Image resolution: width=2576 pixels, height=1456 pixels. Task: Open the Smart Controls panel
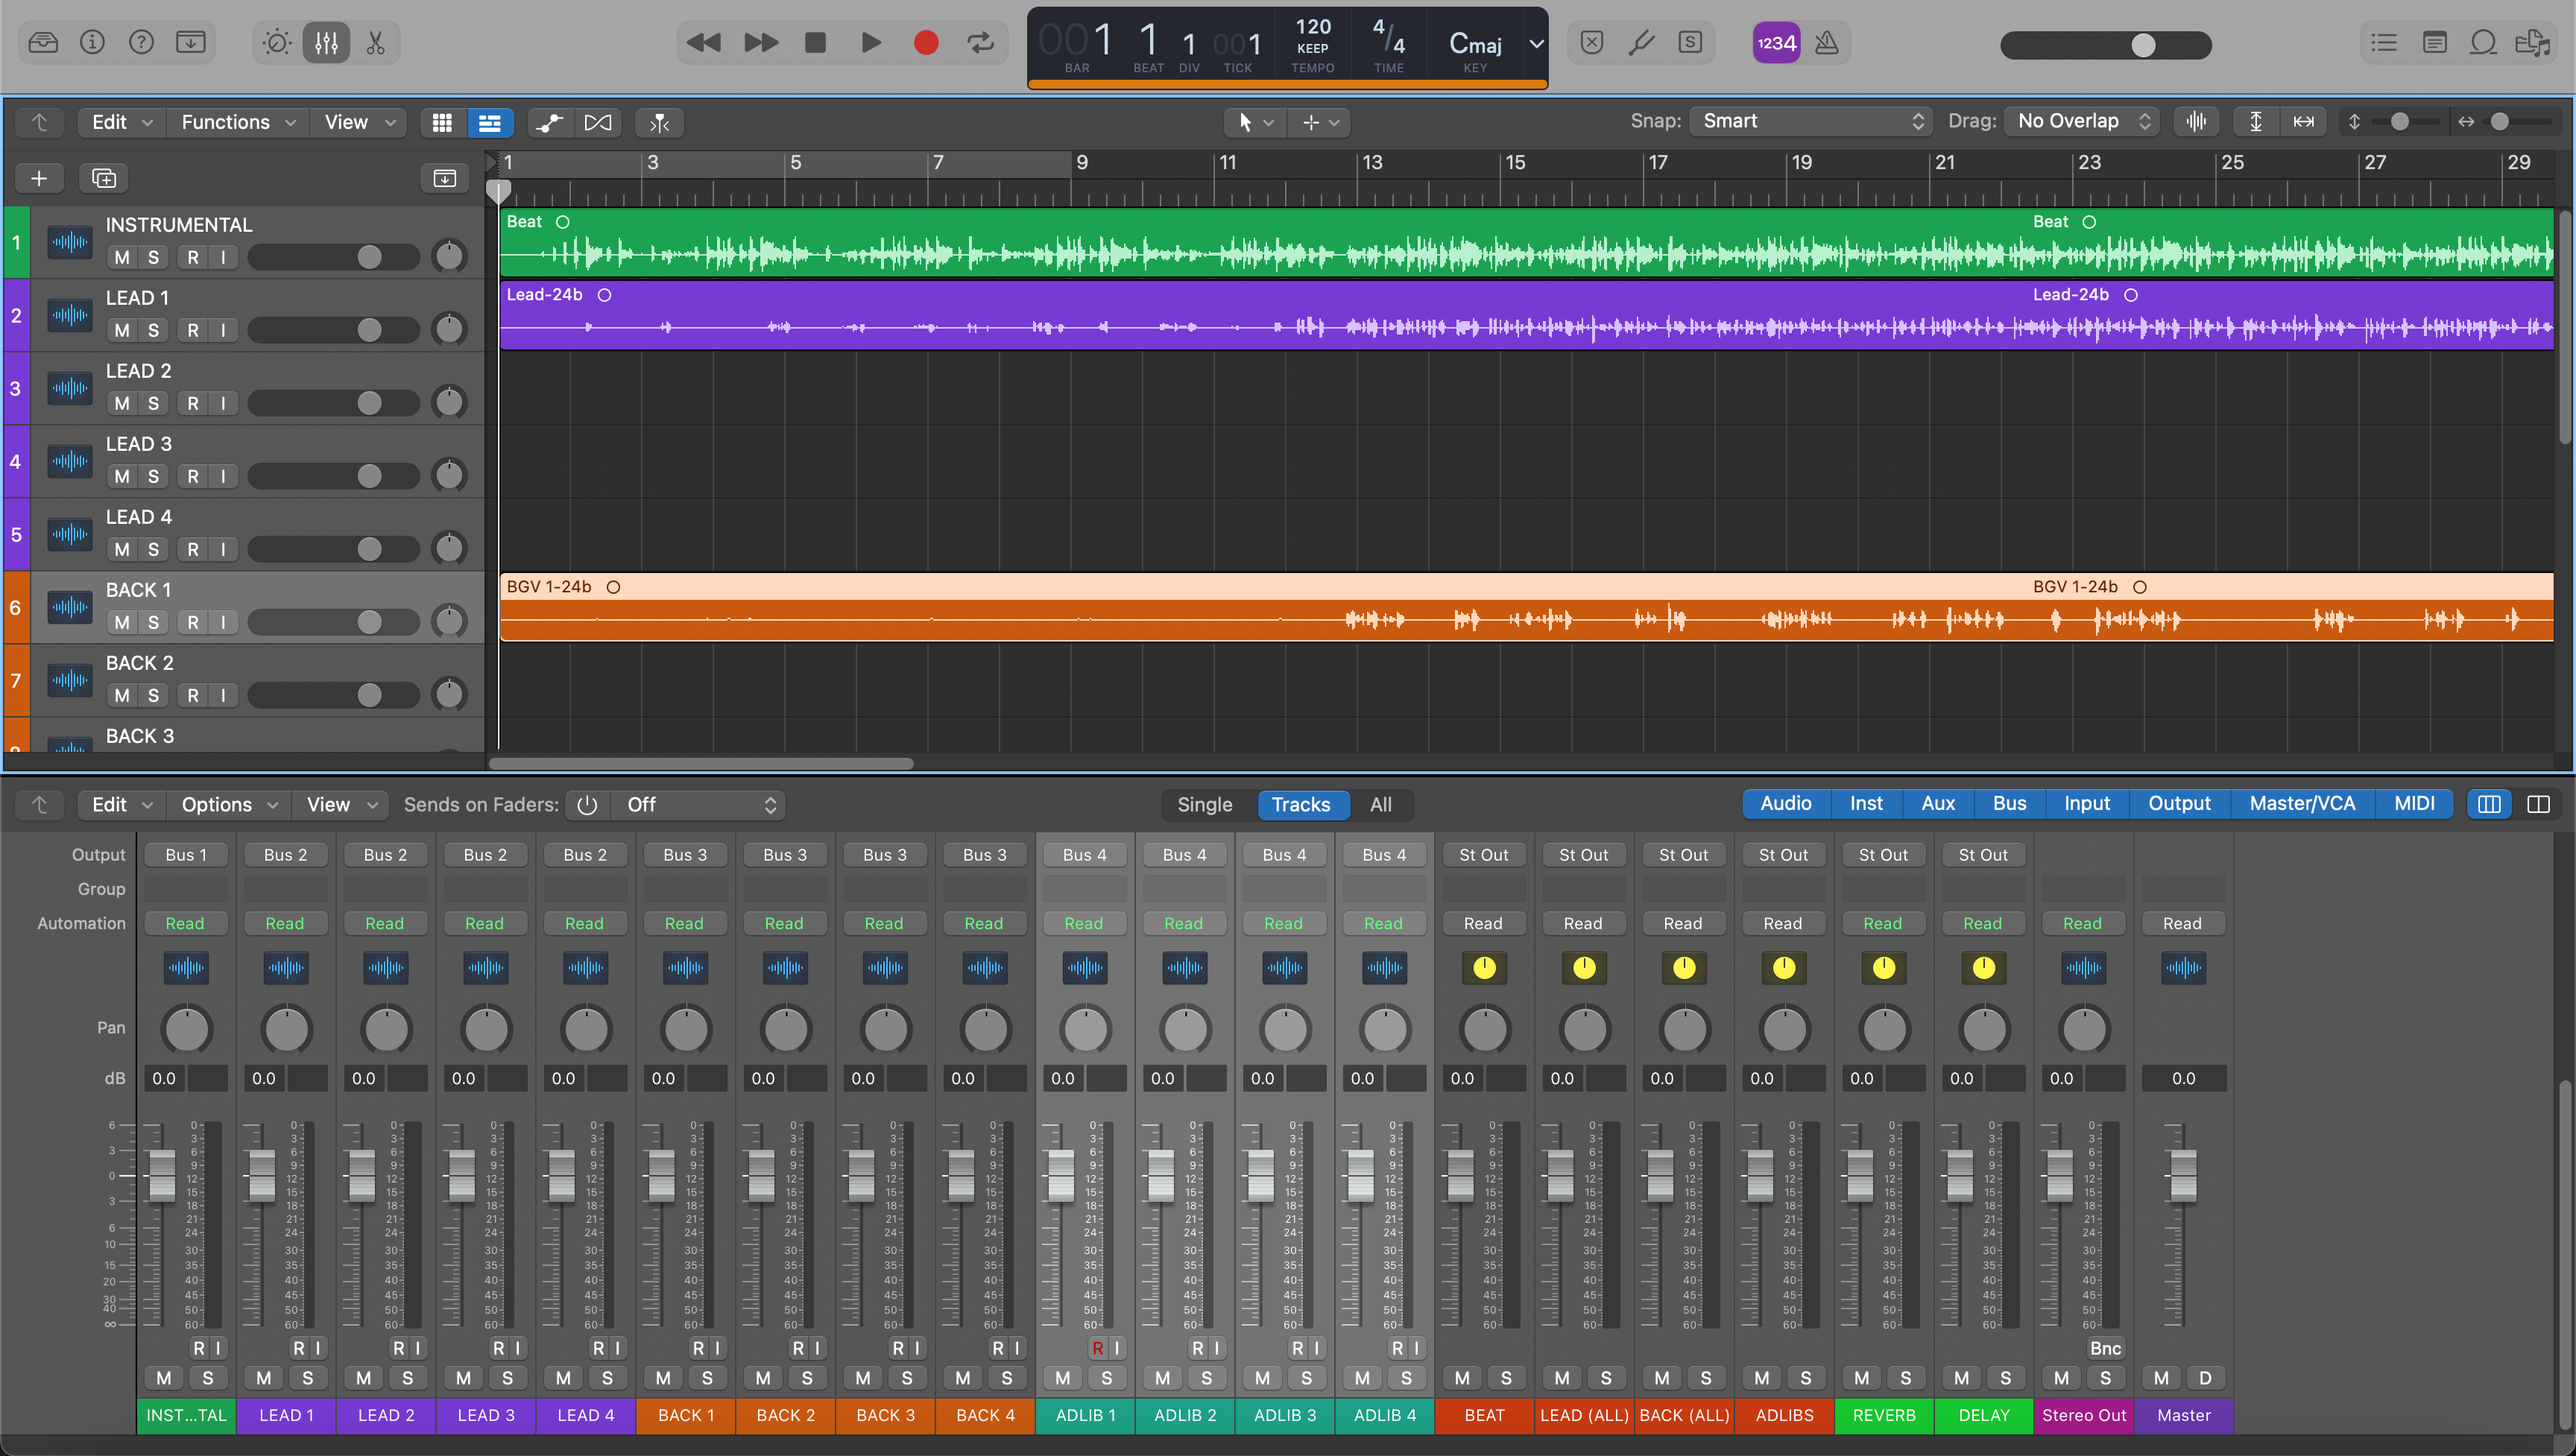(275, 42)
